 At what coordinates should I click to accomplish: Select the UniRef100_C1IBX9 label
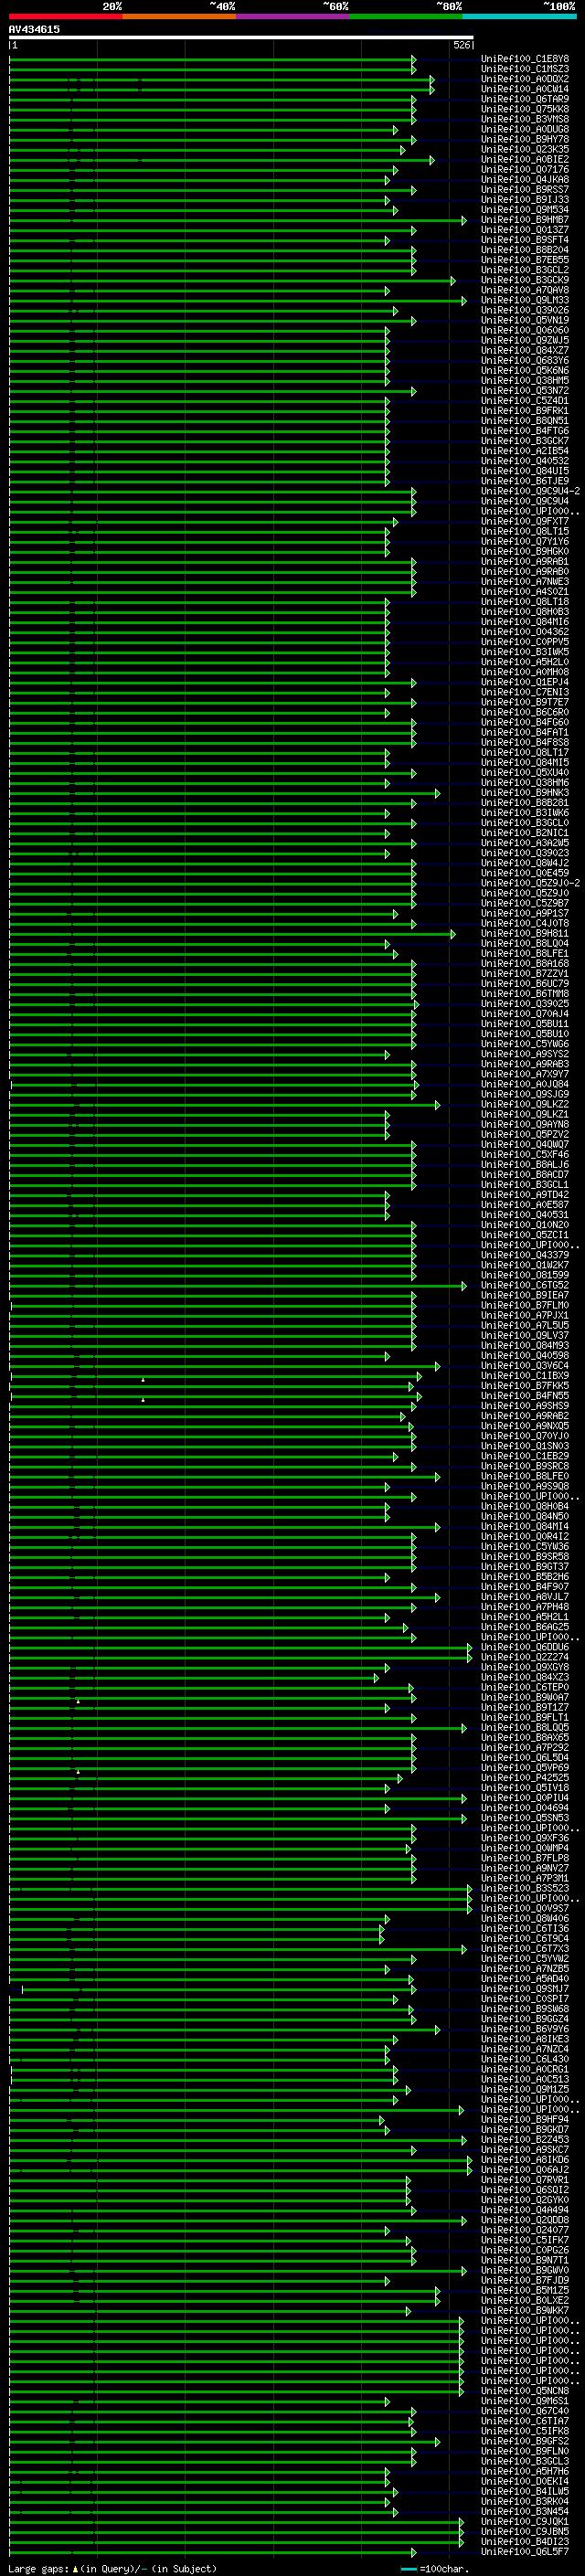click(x=525, y=1376)
